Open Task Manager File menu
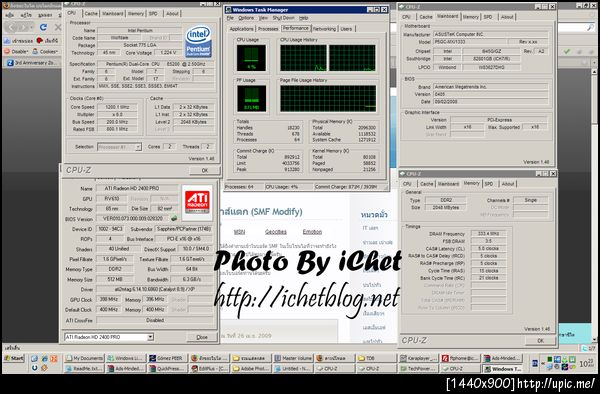Screen dimensions: 600x394 (x=230, y=18)
